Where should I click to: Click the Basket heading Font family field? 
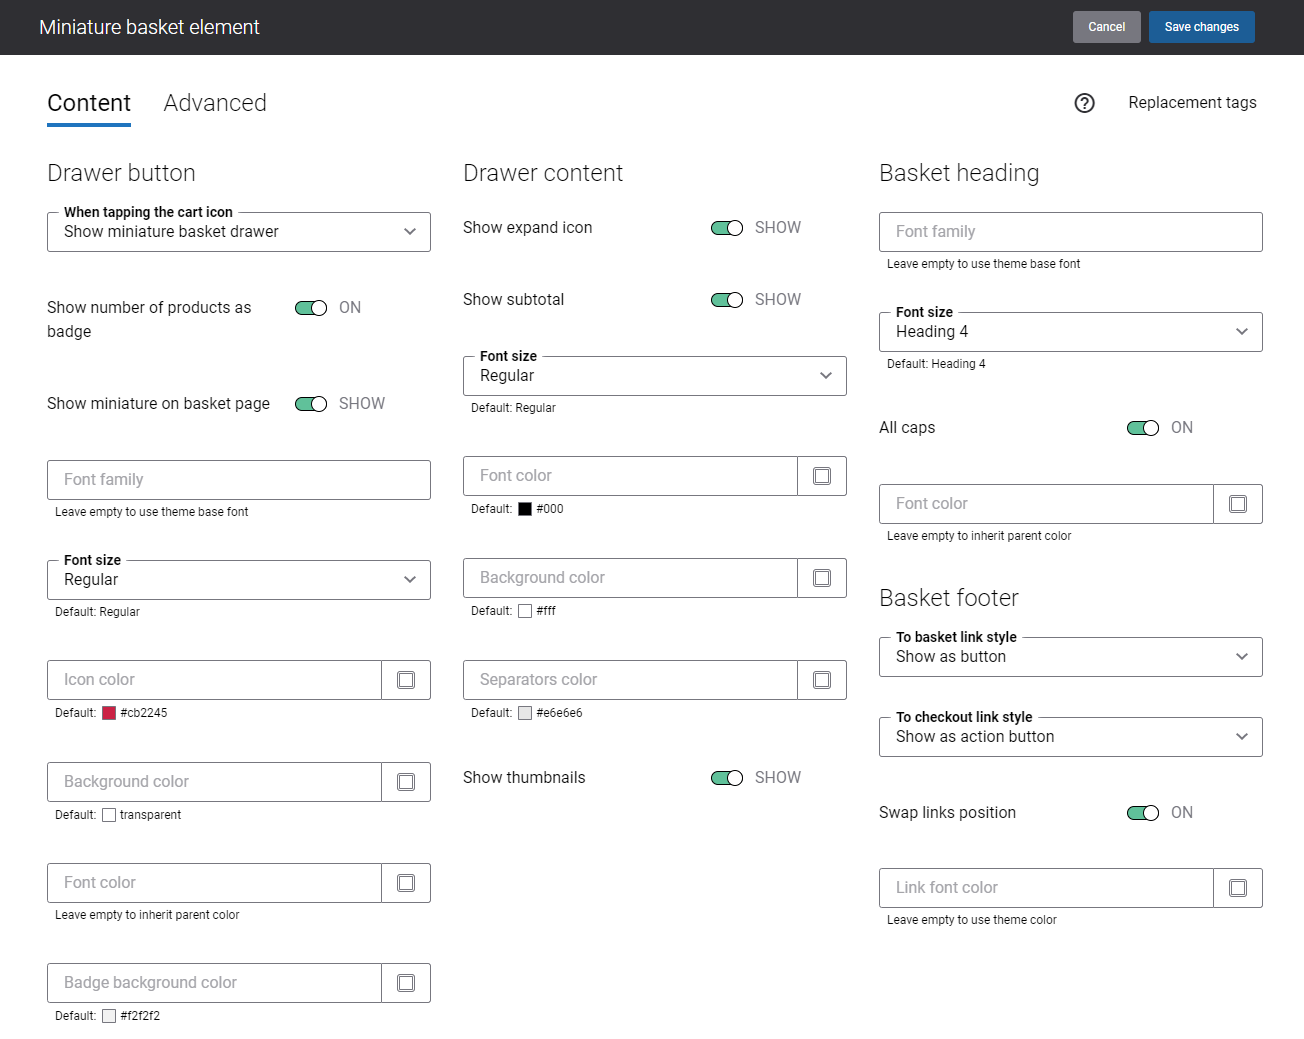1070,232
